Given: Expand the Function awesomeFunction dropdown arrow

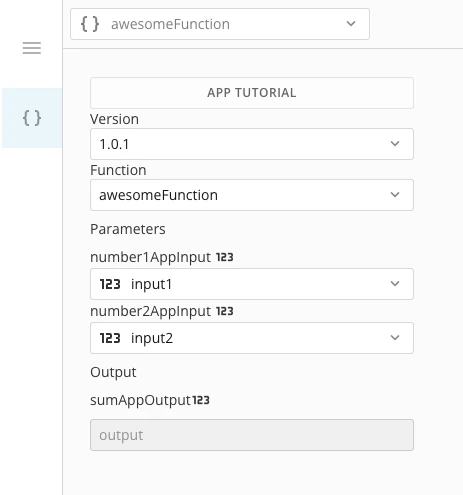Looking at the screenshot, I should (x=395, y=195).
